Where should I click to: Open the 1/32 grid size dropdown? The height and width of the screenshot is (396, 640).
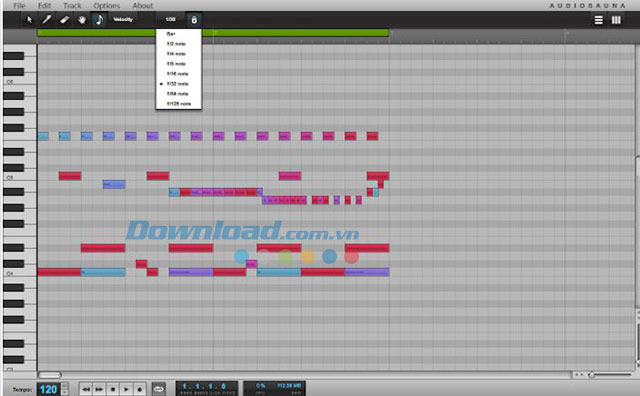pos(171,19)
